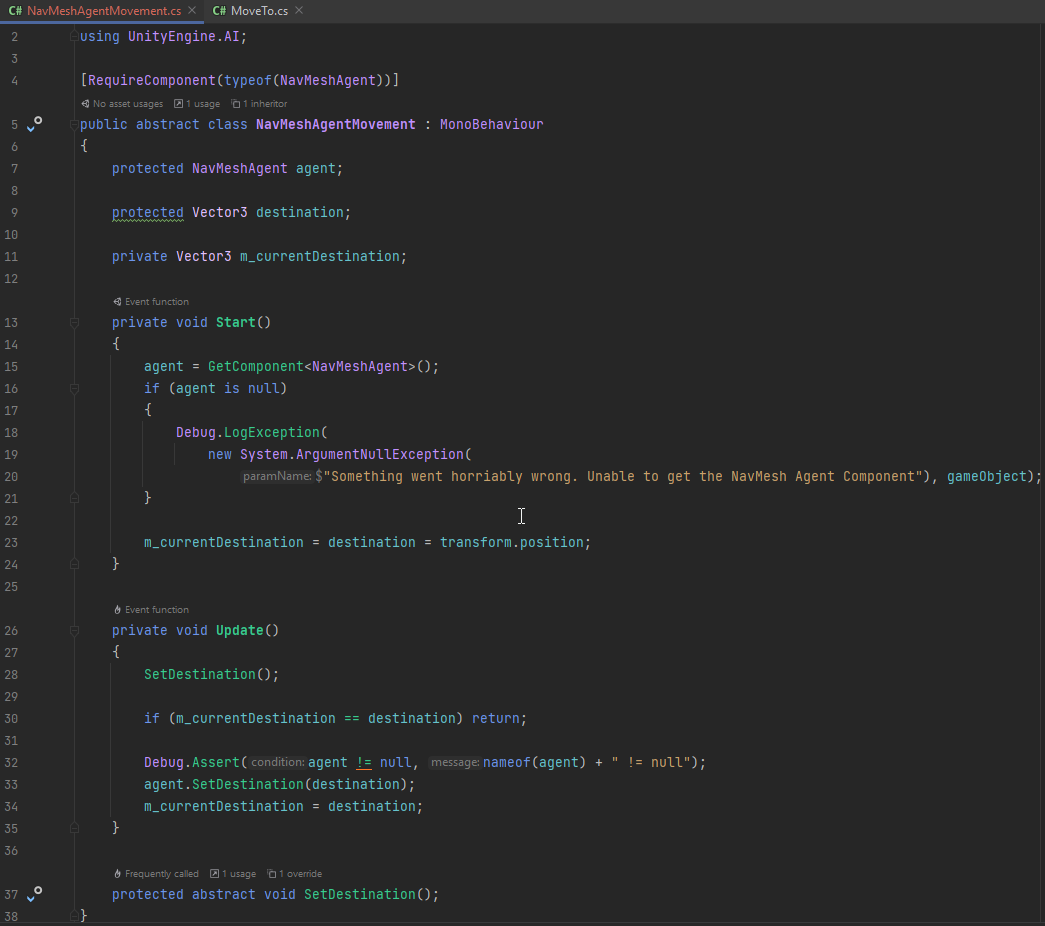
Task: Click the abstract 'SetDestination' declaration on line 37
Action: coord(359,894)
